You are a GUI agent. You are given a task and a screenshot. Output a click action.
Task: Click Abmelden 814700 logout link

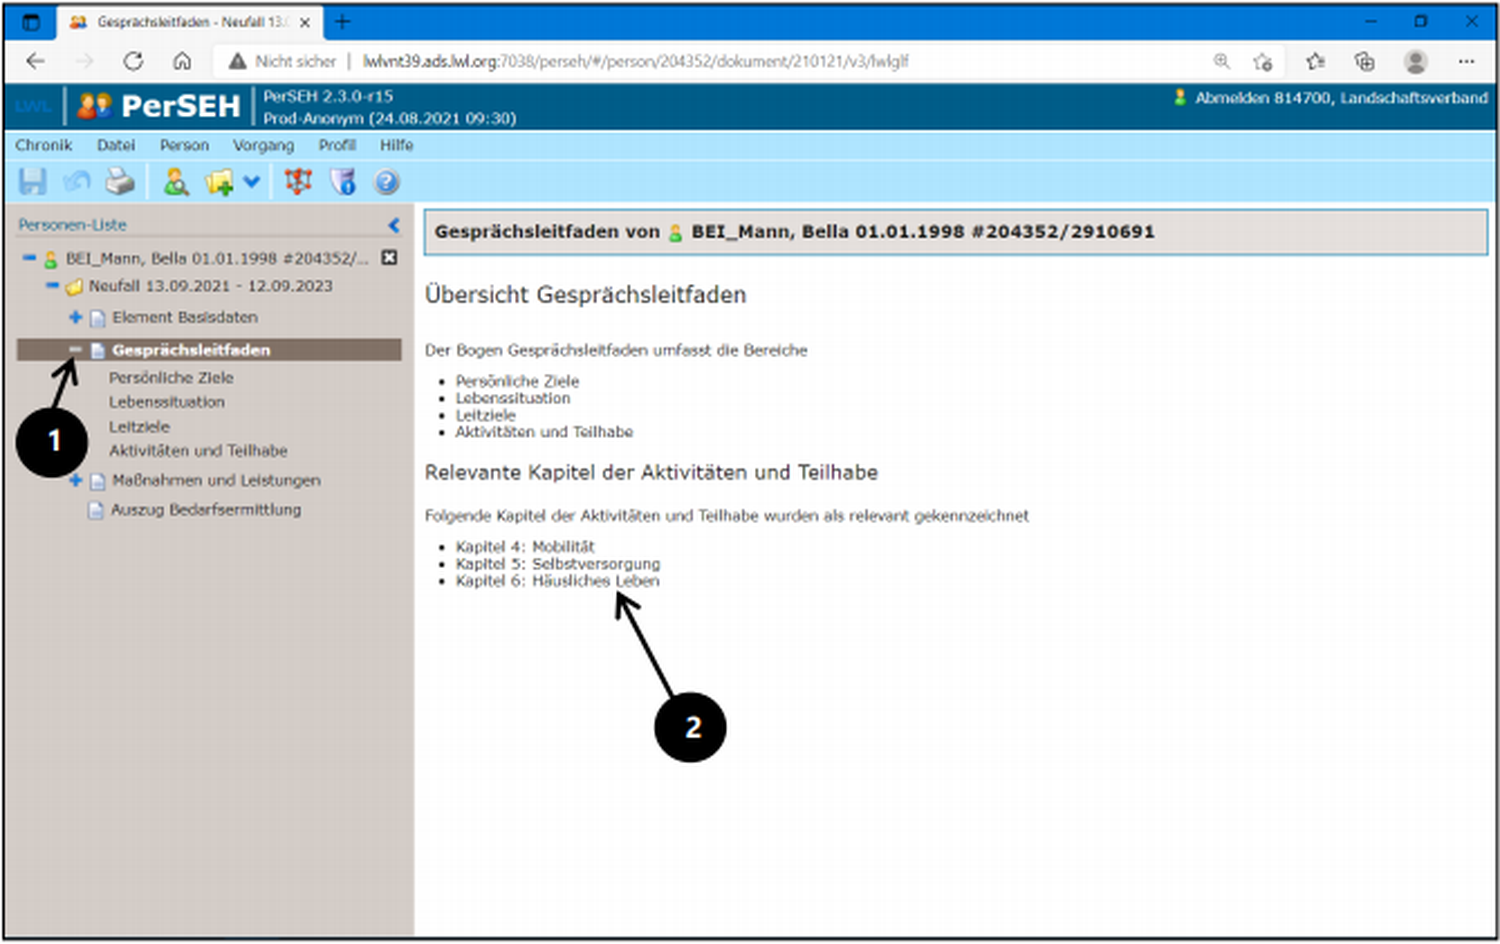tap(1340, 98)
